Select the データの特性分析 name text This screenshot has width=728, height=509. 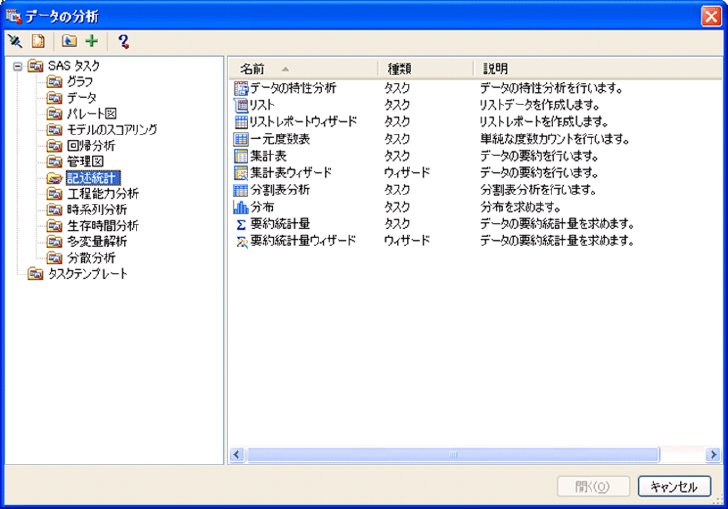[293, 88]
